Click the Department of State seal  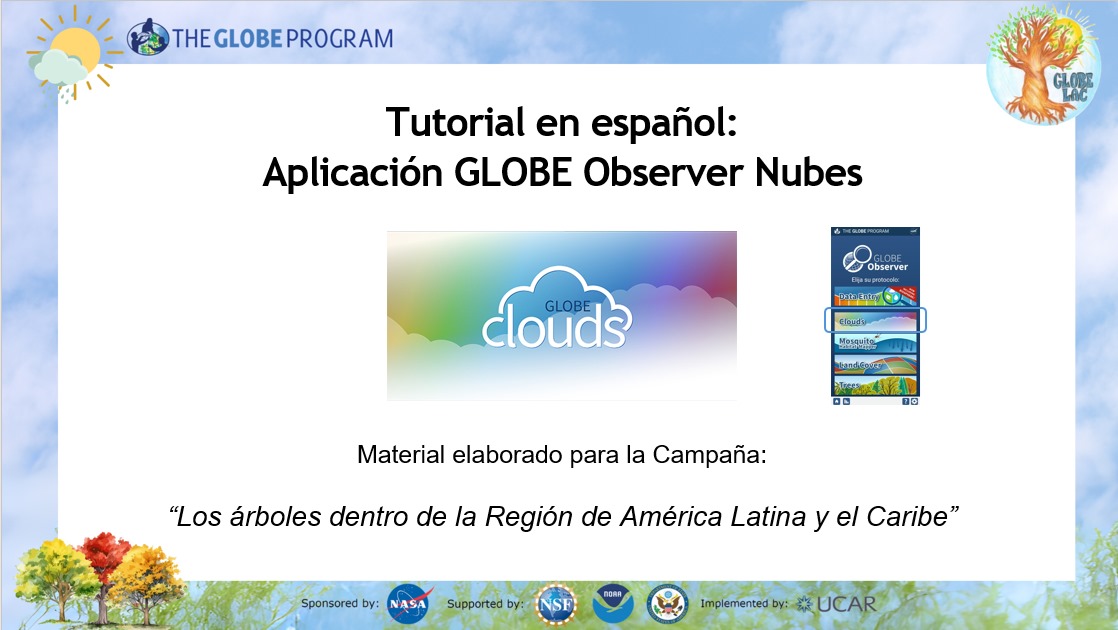(667, 604)
